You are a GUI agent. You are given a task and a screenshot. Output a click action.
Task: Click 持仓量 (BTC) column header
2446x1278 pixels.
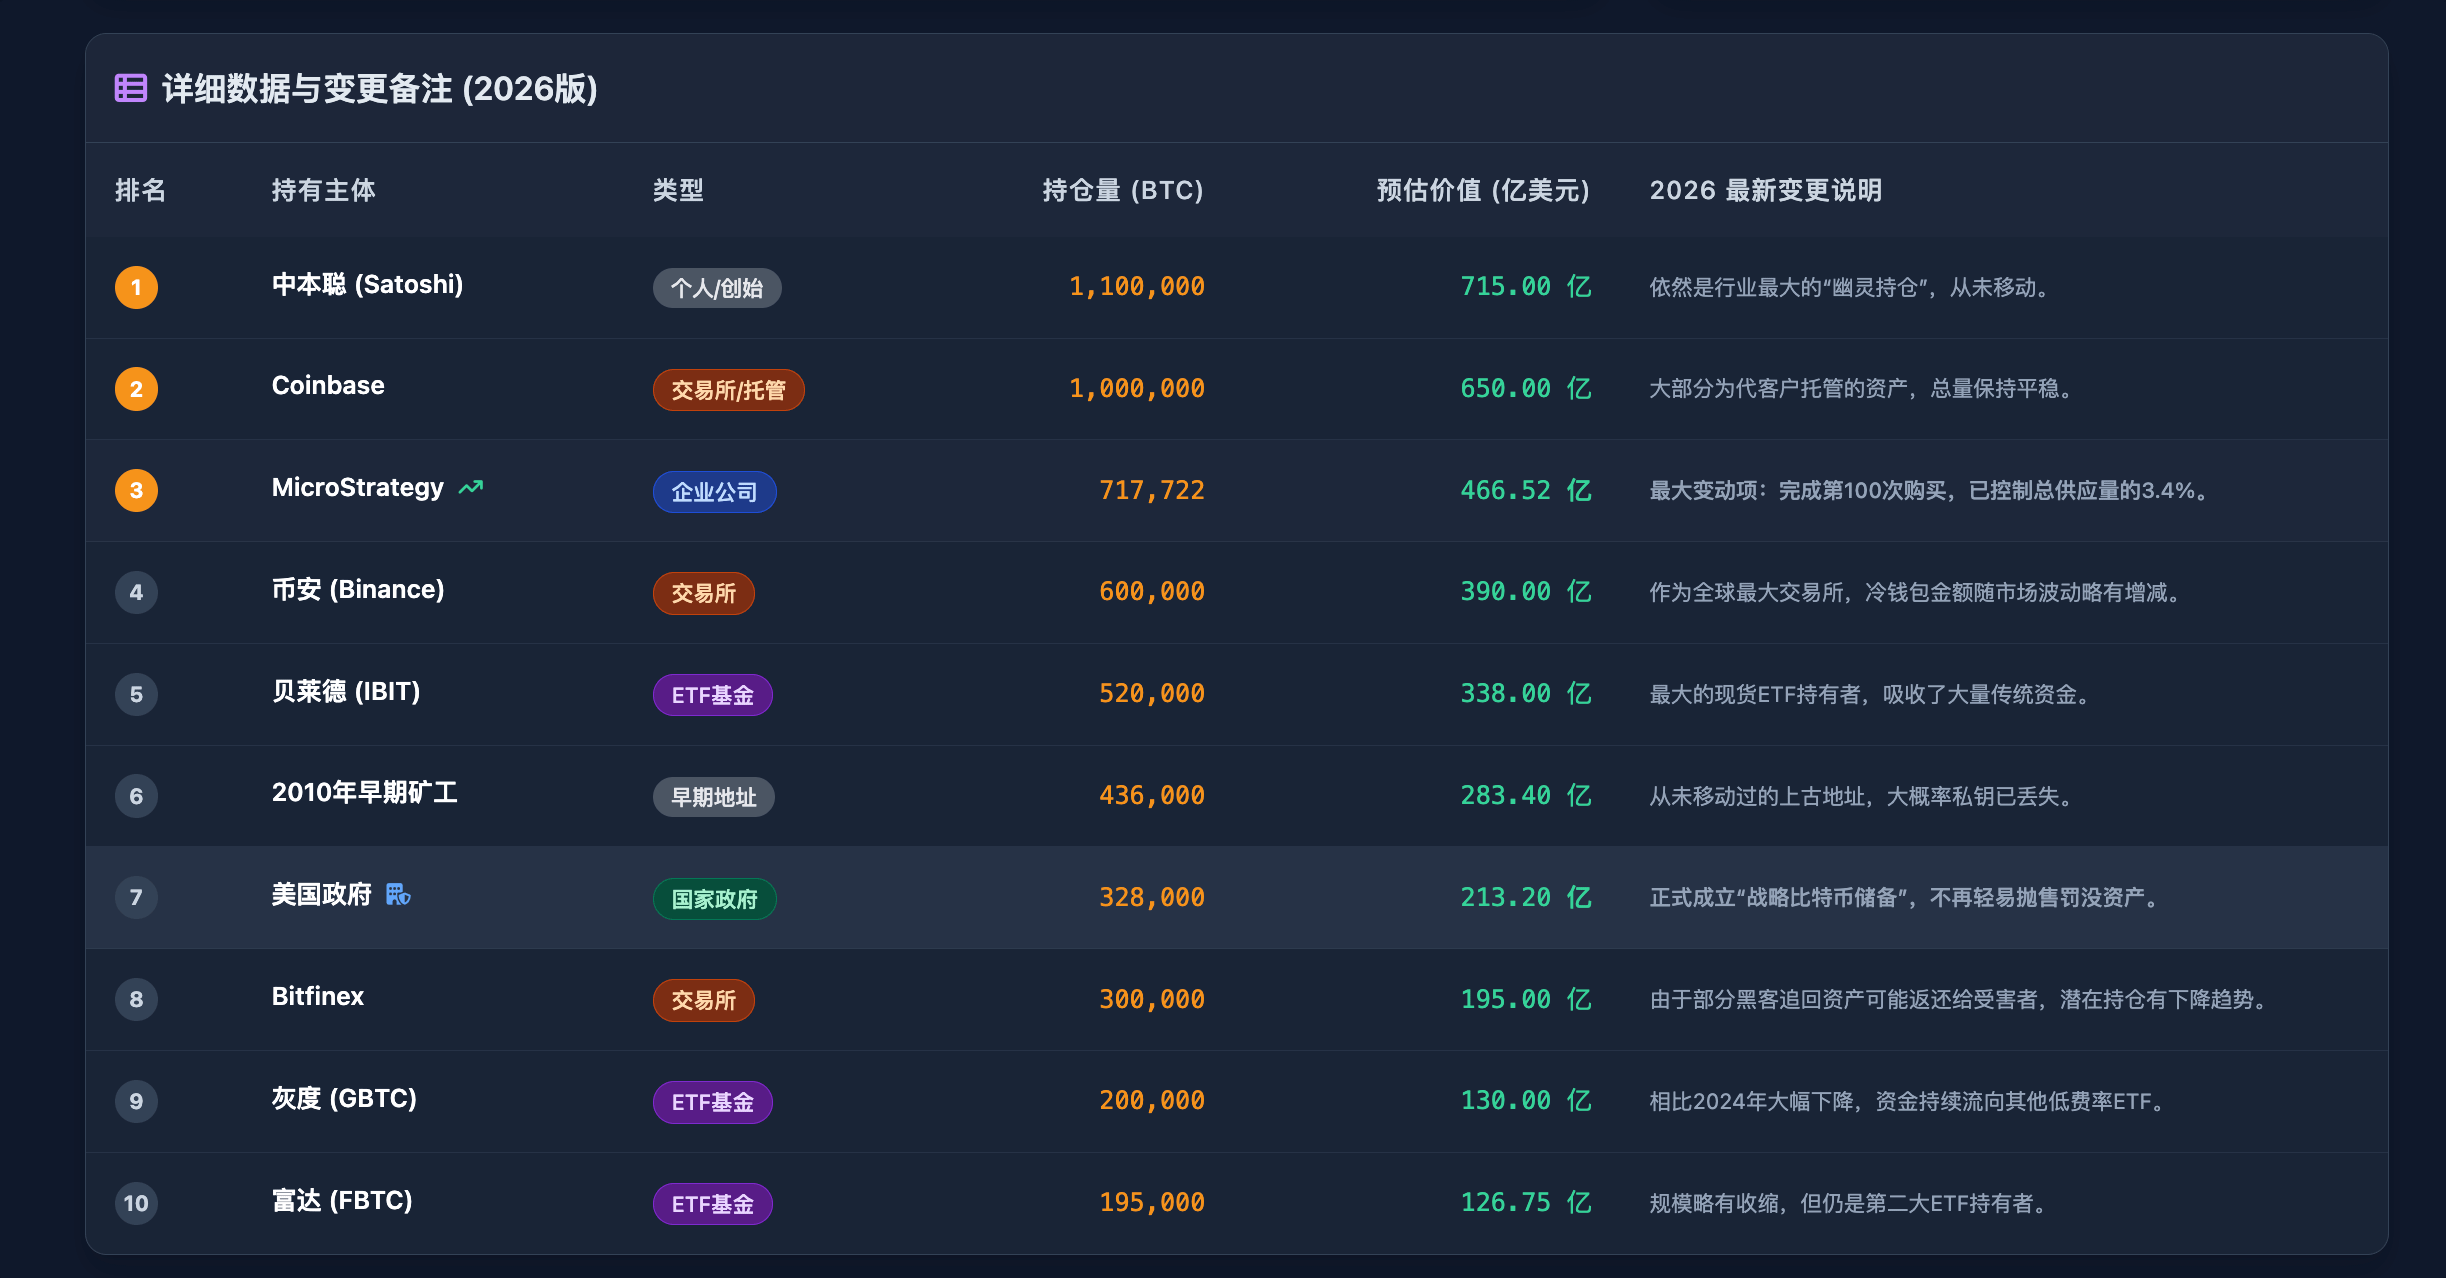click(x=1122, y=190)
